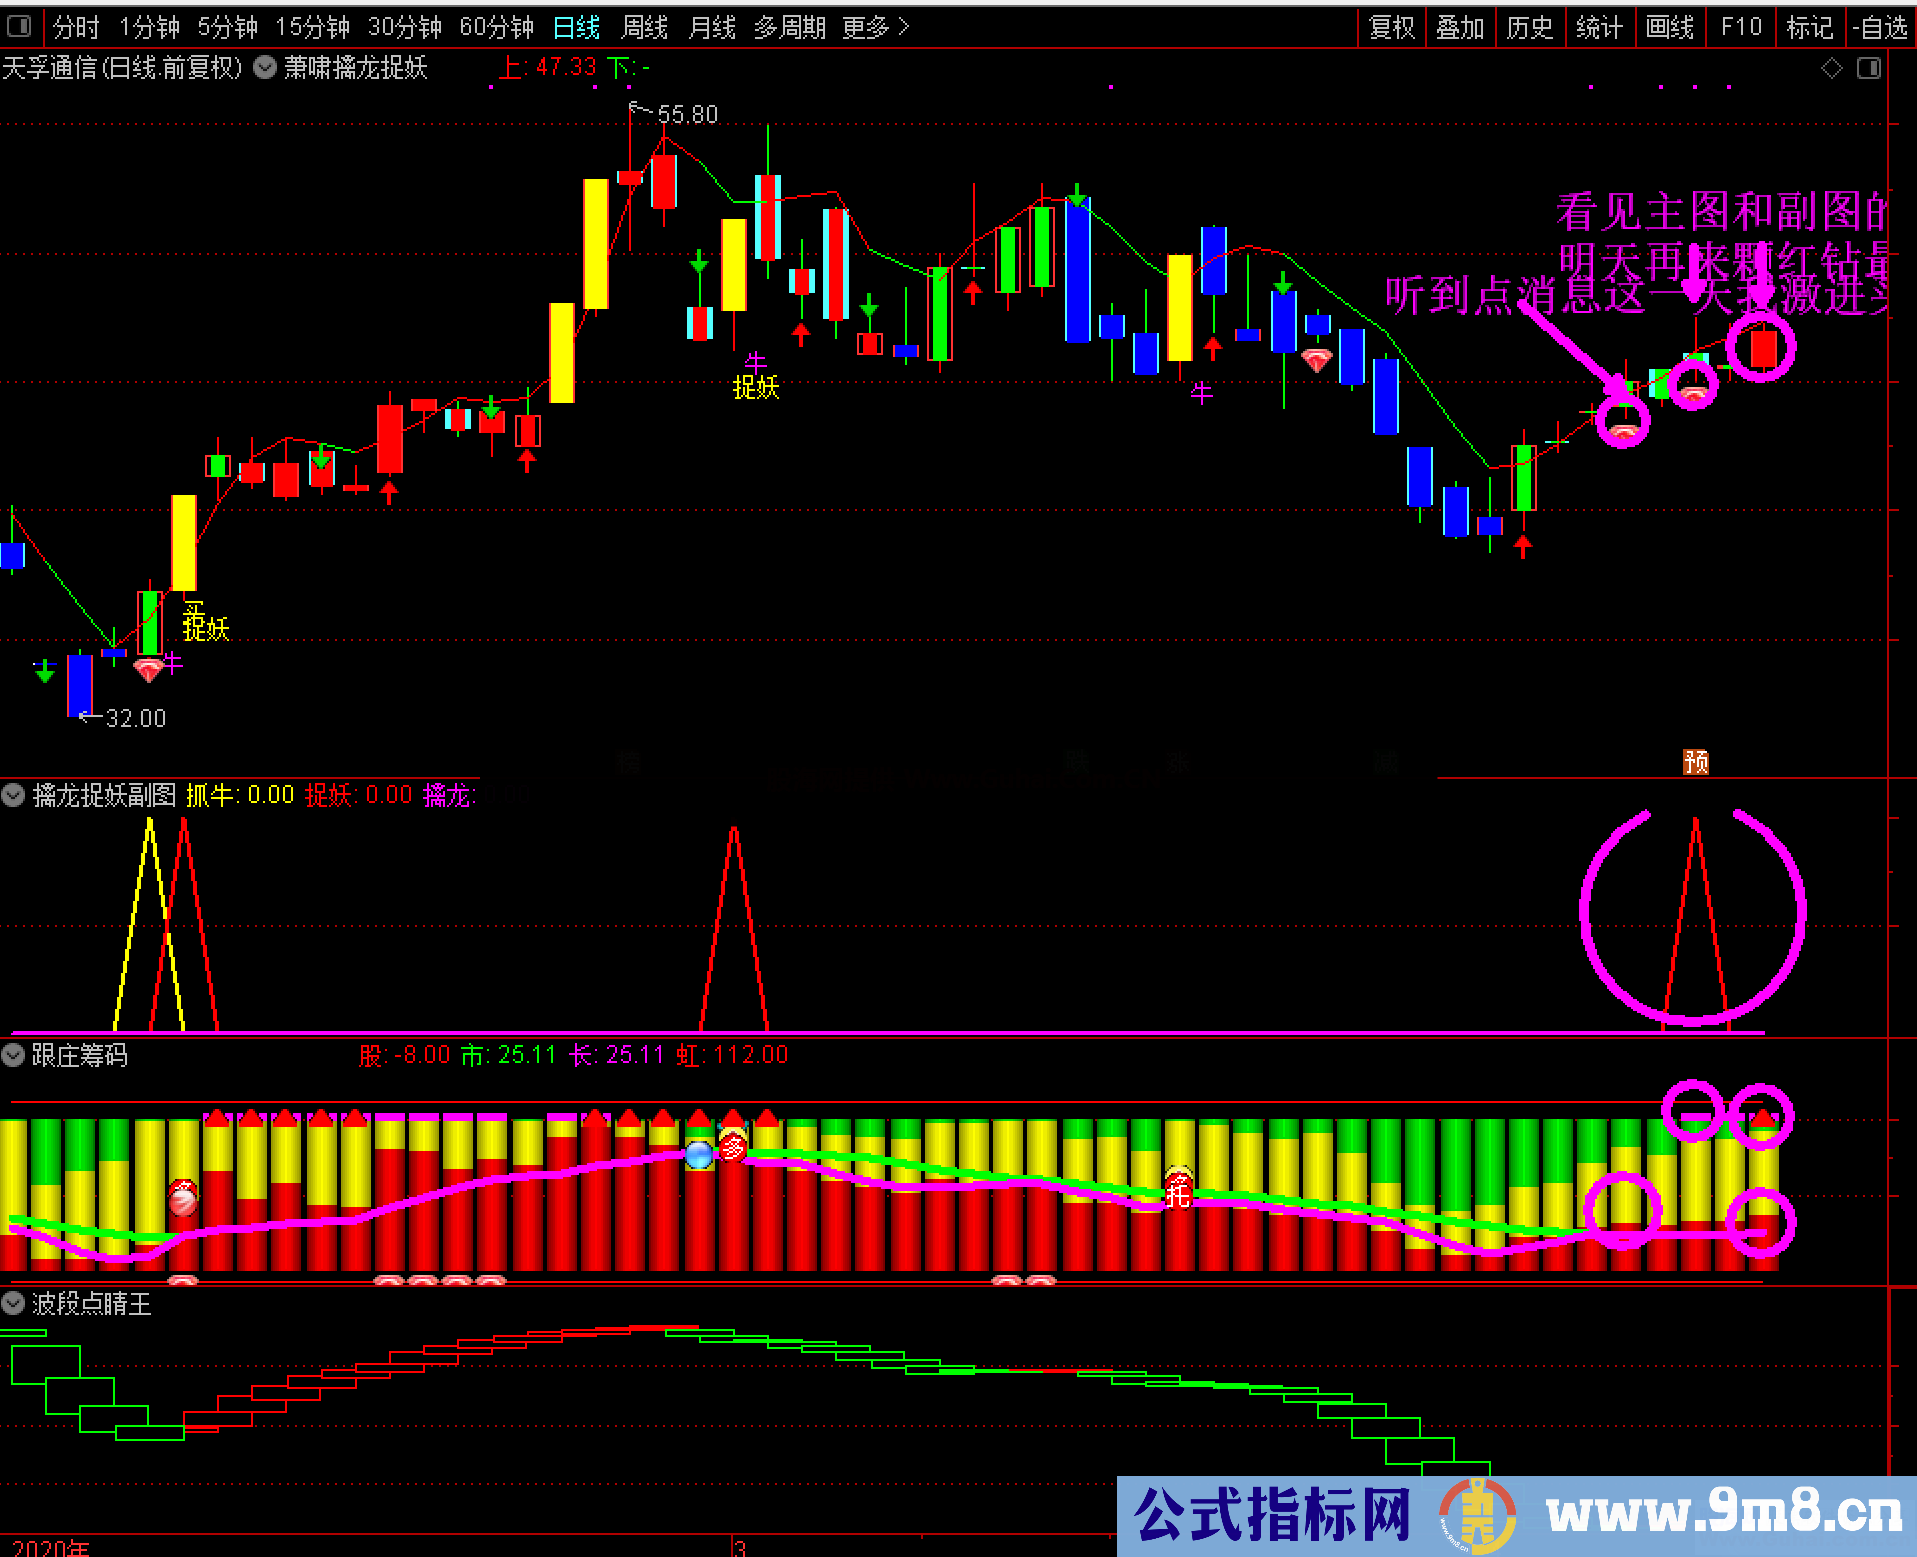Toggle 复权 price adjustment
Image resolution: width=1917 pixels, height=1557 pixels.
pos(1391,27)
